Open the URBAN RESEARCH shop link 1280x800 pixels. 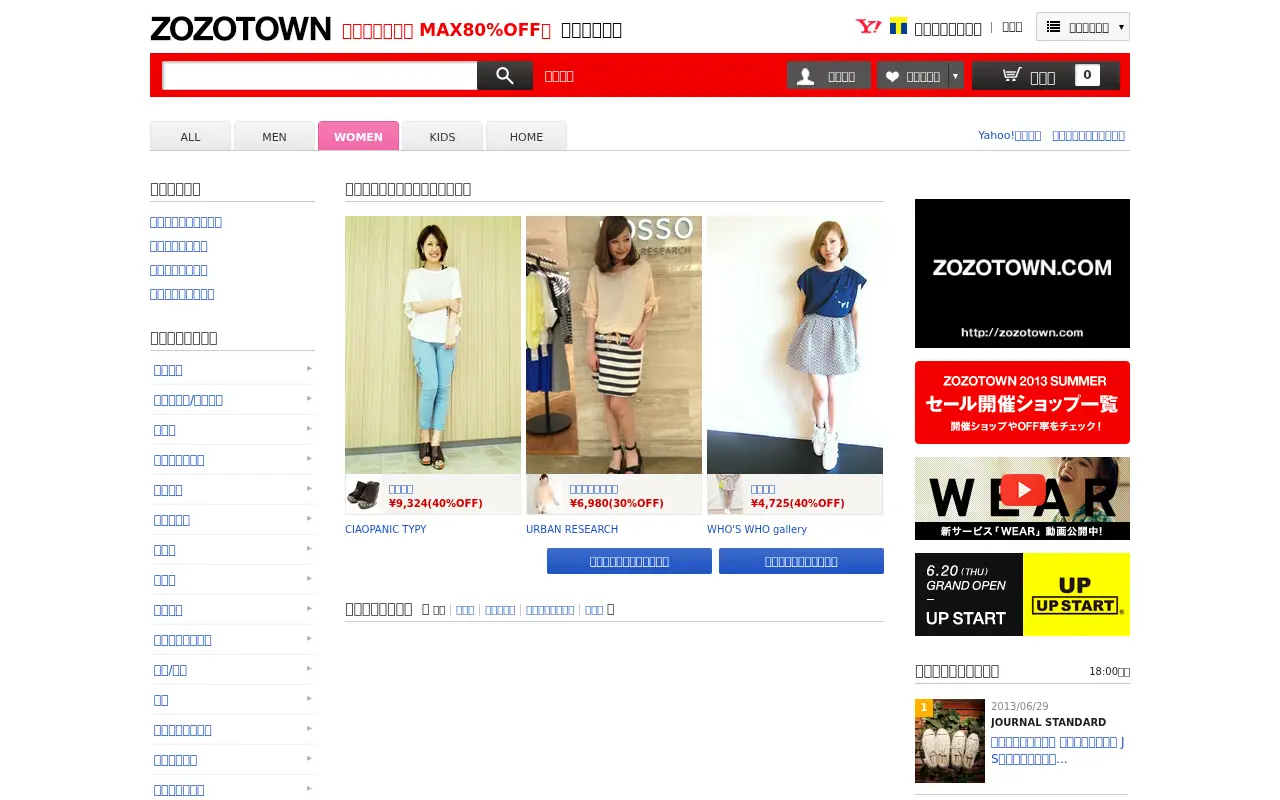[572, 529]
